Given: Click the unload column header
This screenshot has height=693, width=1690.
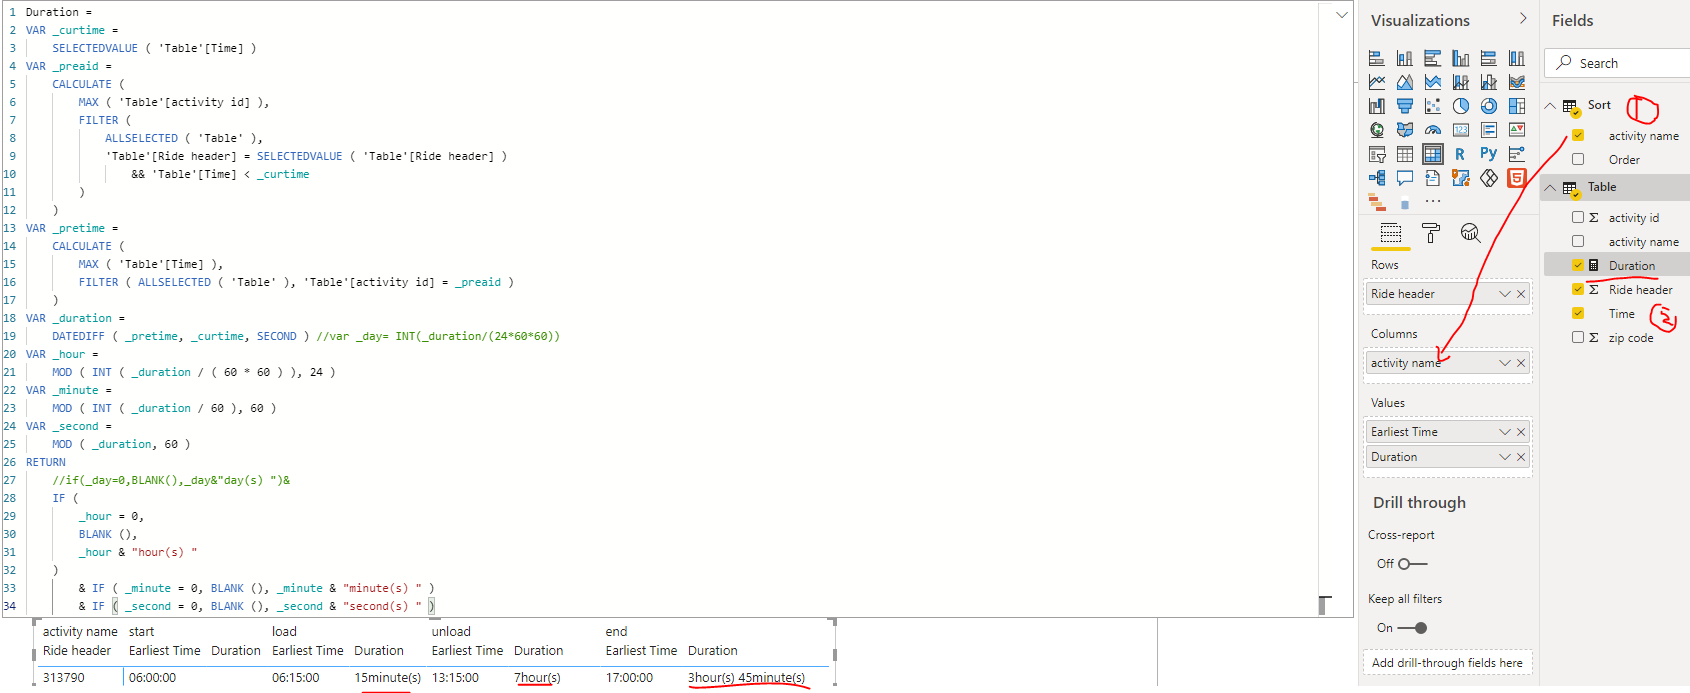Looking at the screenshot, I should click(451, 632).
